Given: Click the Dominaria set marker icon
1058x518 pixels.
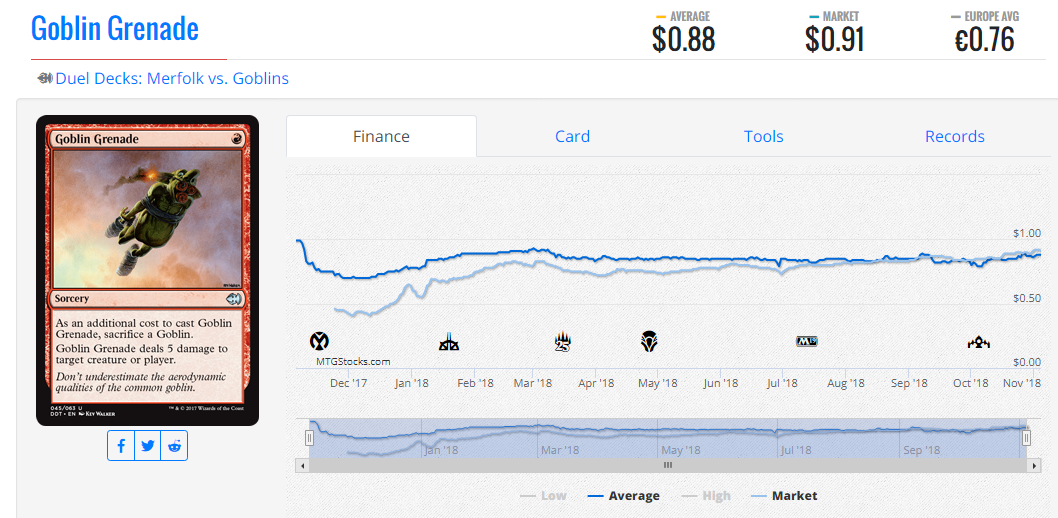Looking at the screenshot, I should coord(650,341).
